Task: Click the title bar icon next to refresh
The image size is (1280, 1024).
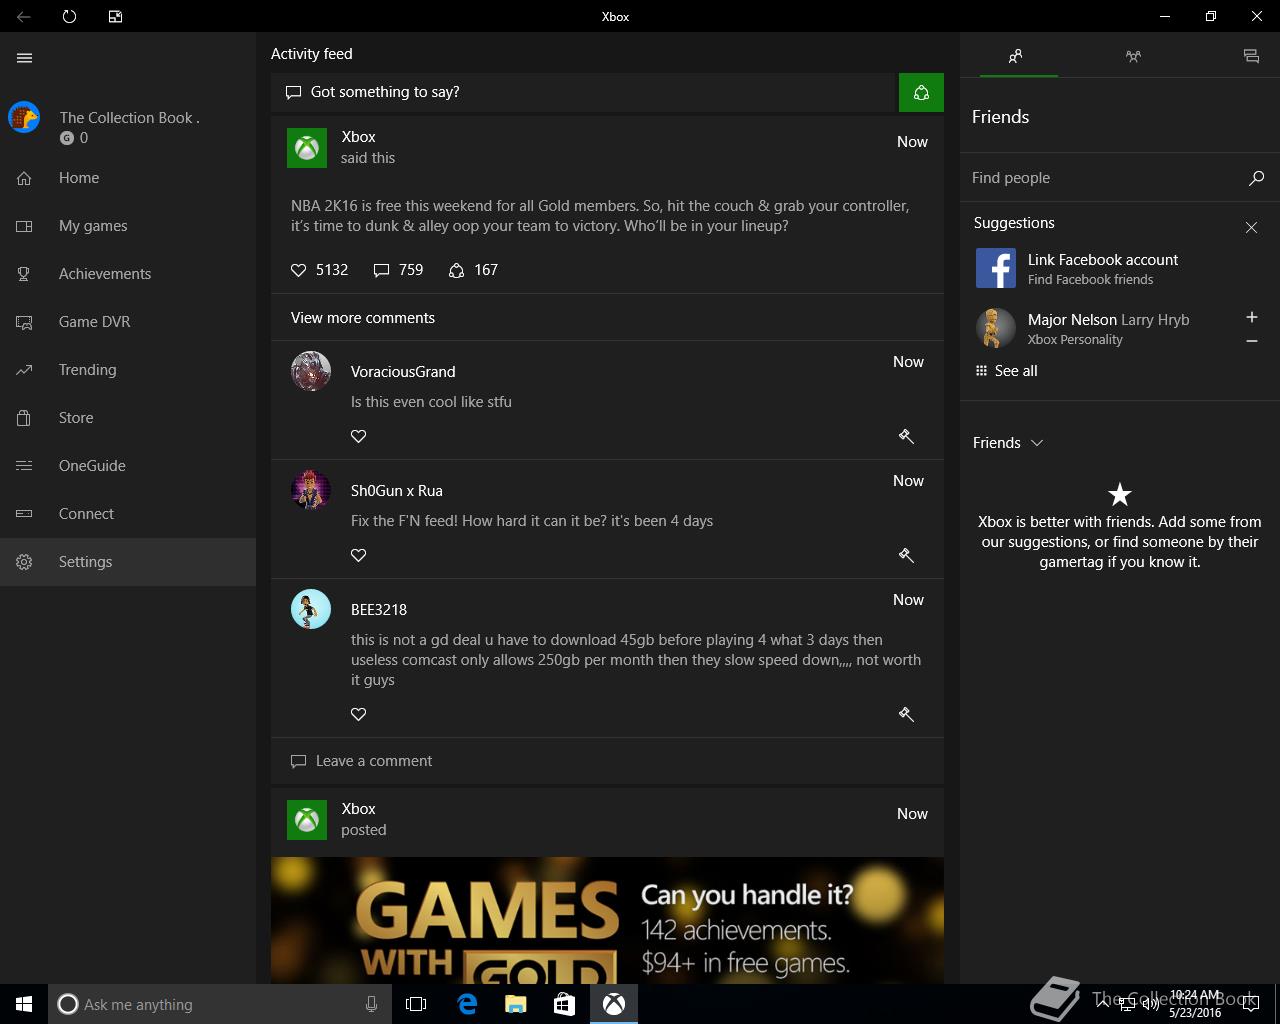Action: (115, 16)
